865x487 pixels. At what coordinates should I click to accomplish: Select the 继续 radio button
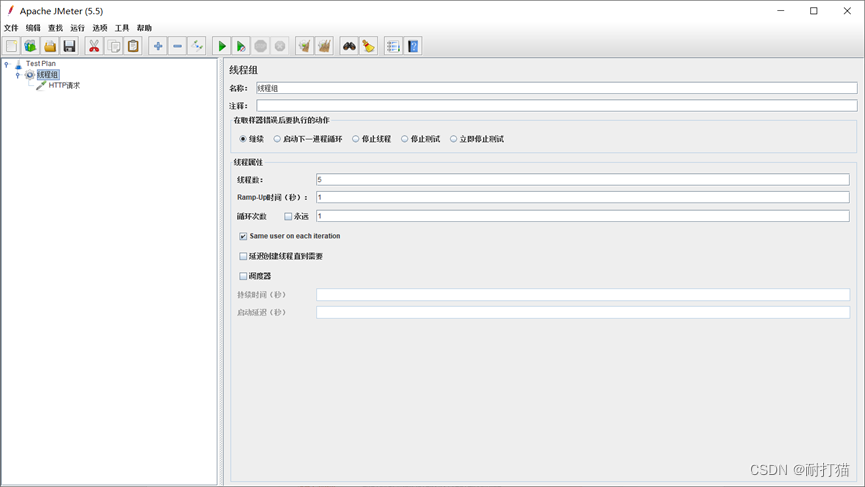tap(243, 139)
